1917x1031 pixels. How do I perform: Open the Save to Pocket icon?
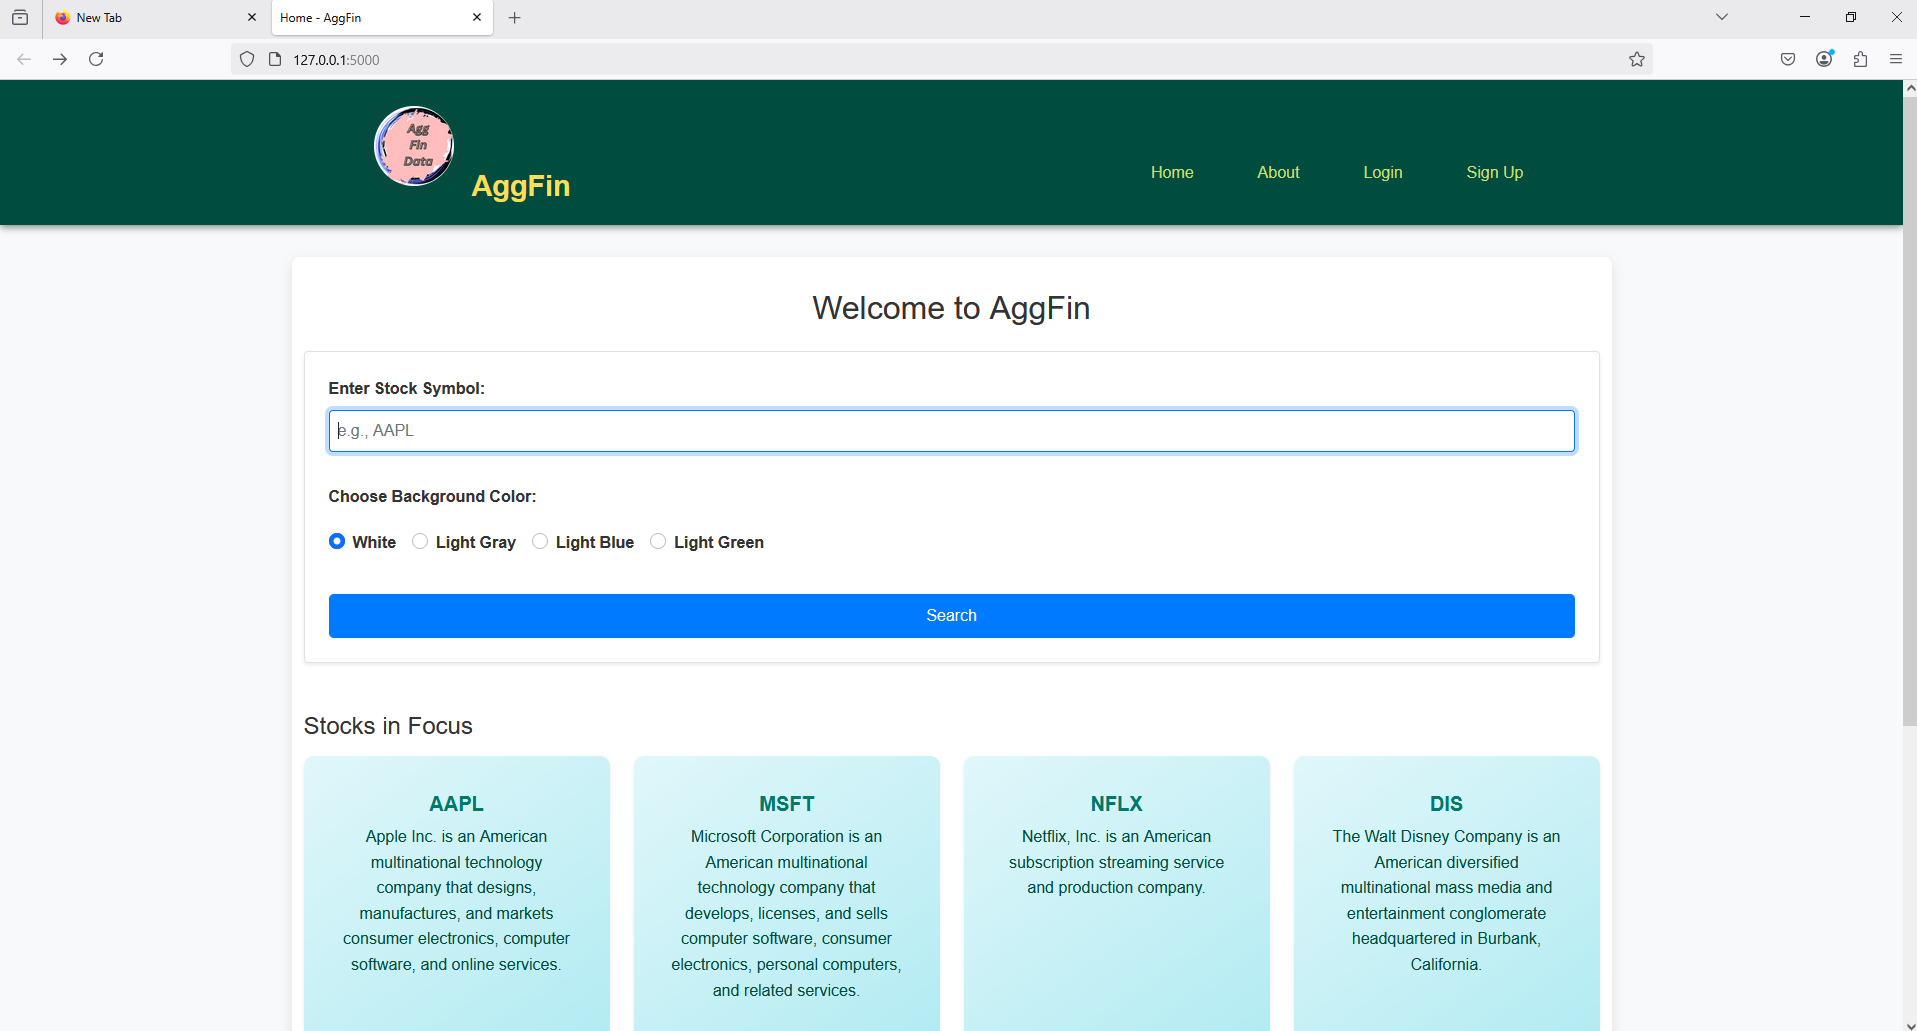point(1788,59)
